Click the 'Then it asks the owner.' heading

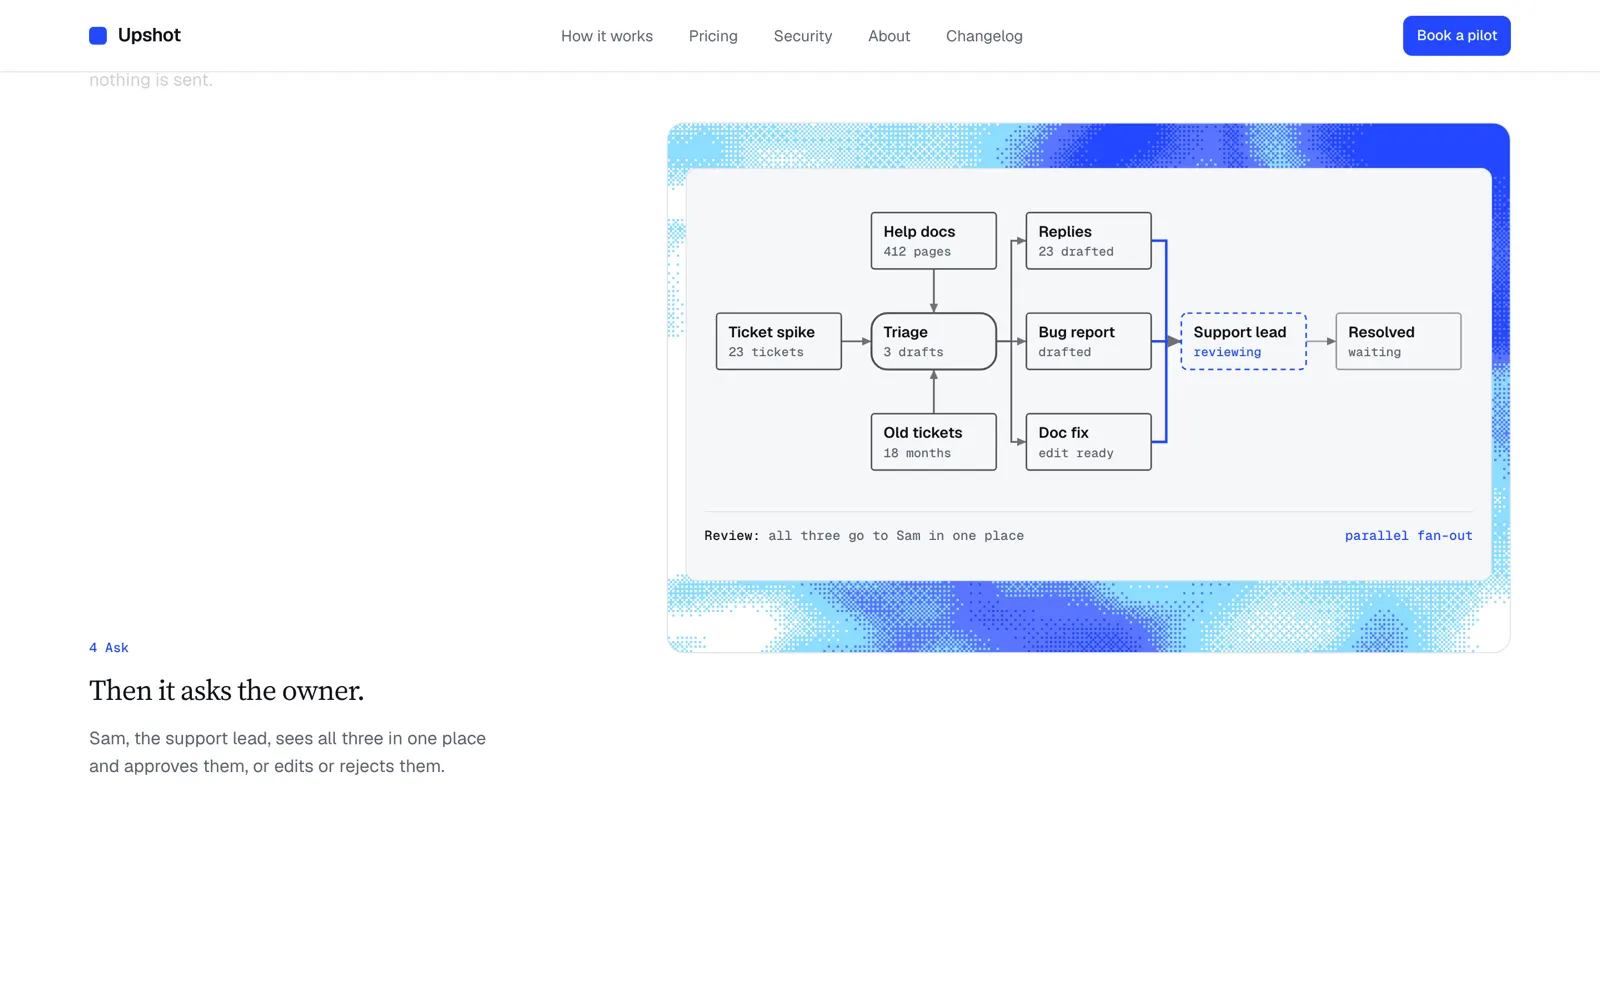(x=226, y=690)
